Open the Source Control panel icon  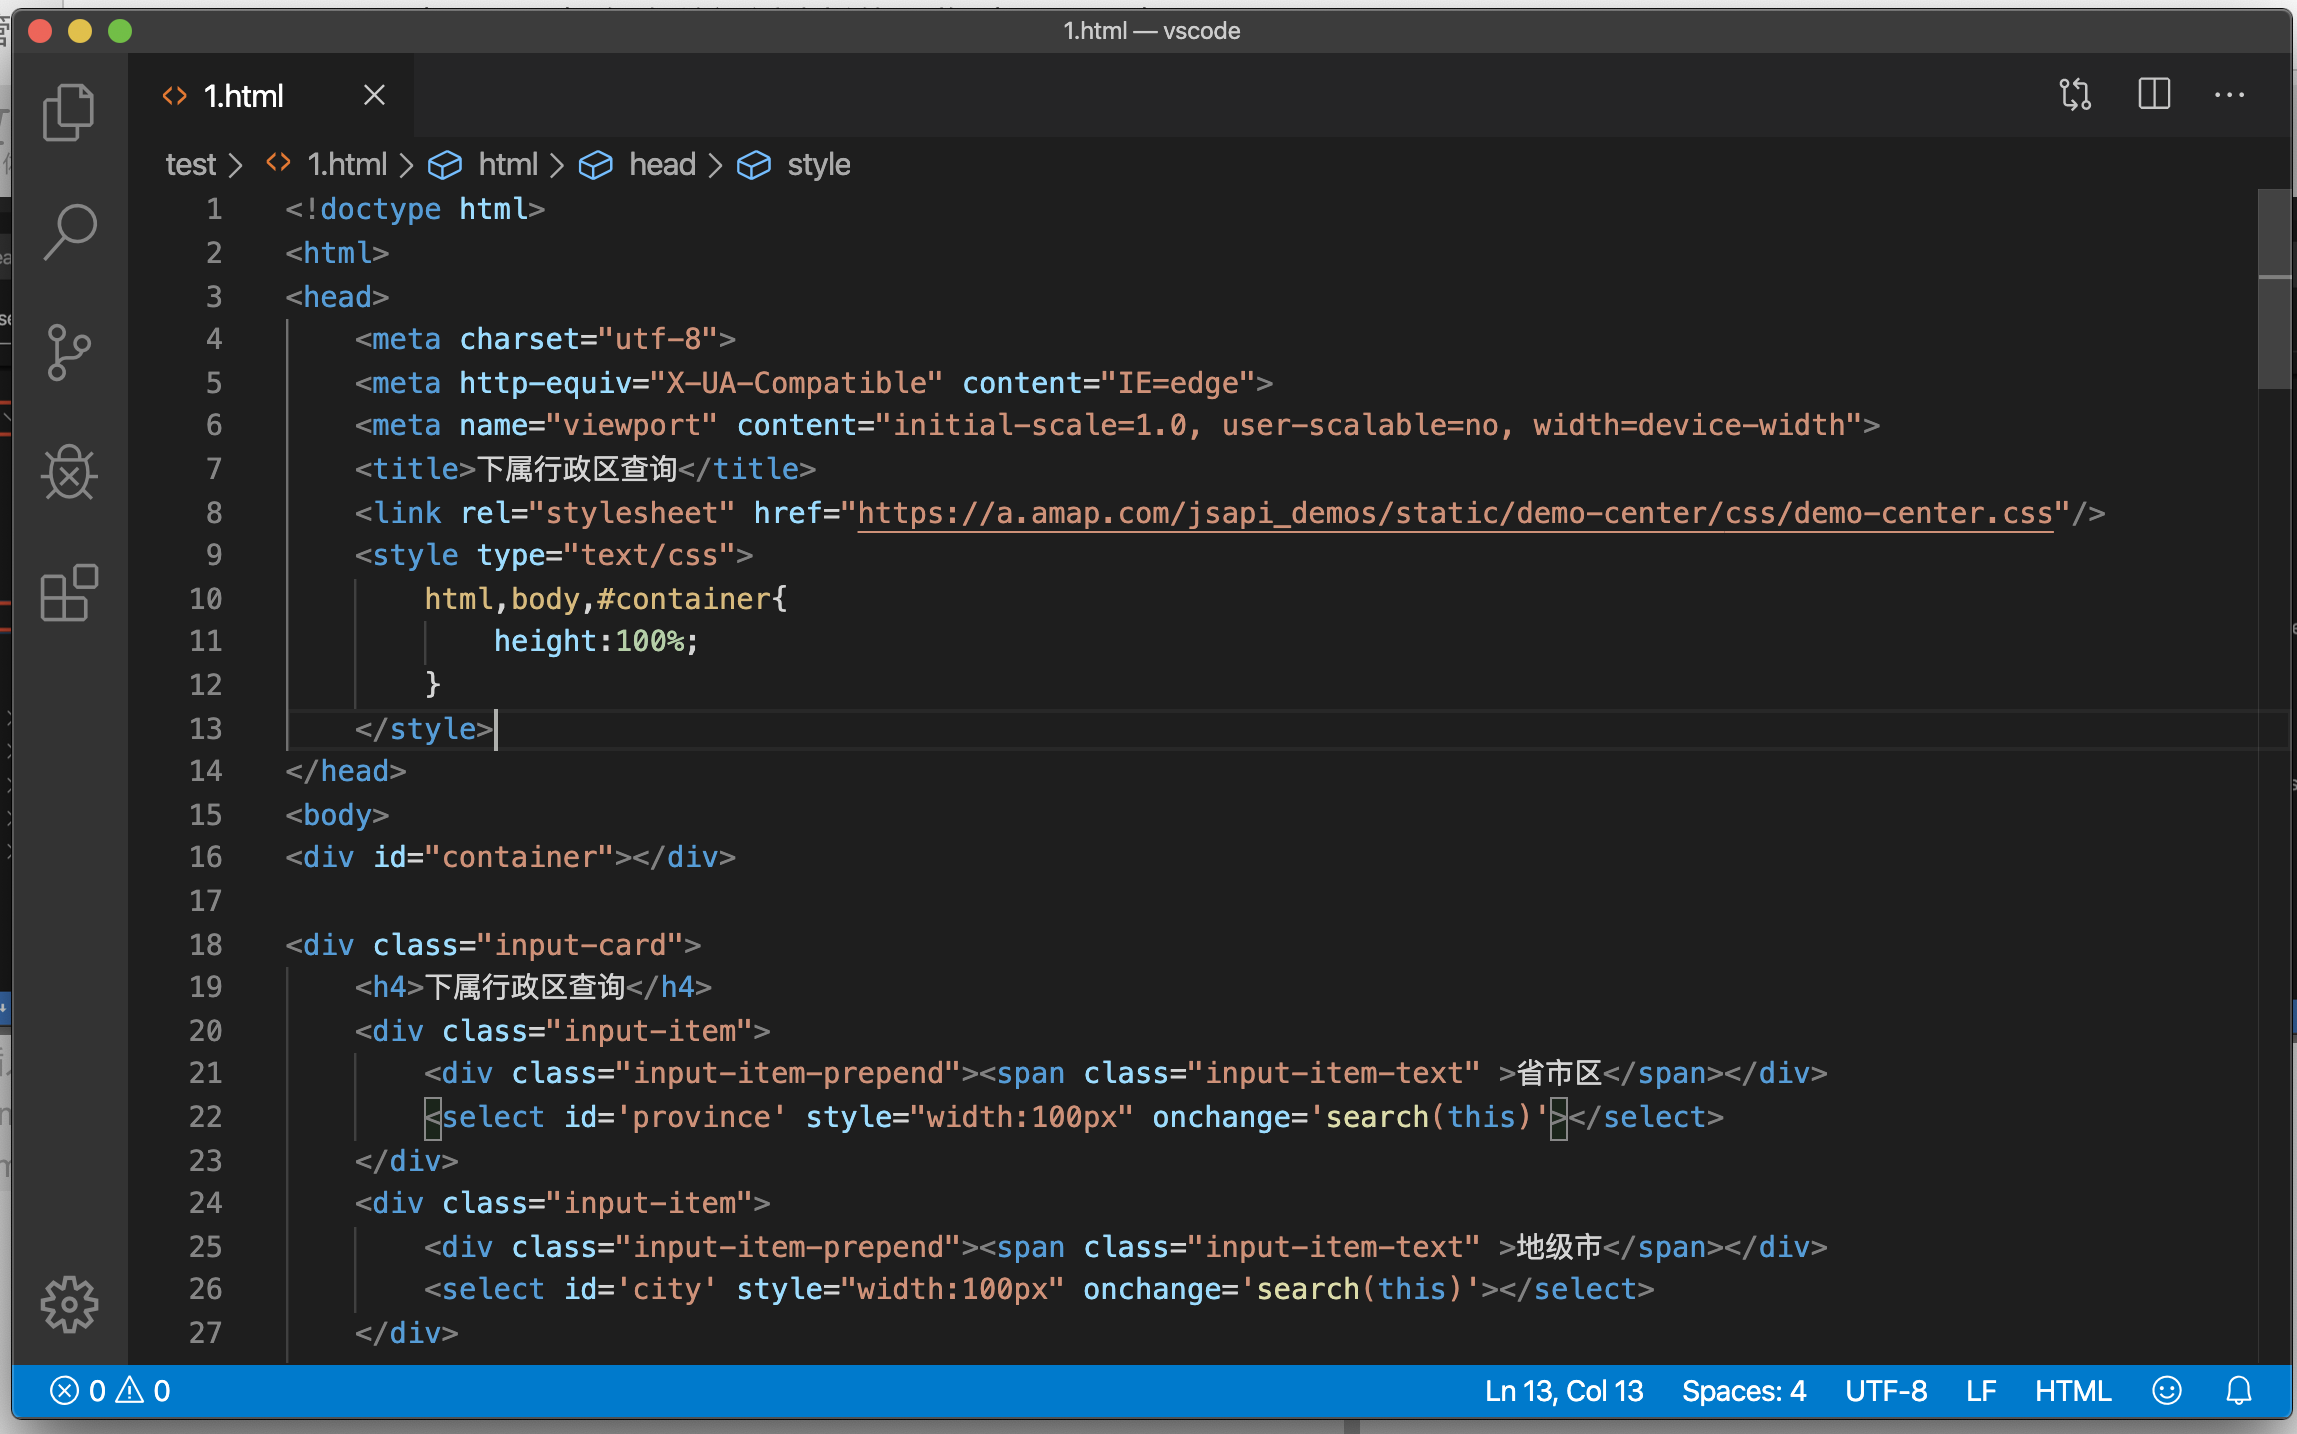click(x=68, y=352)
